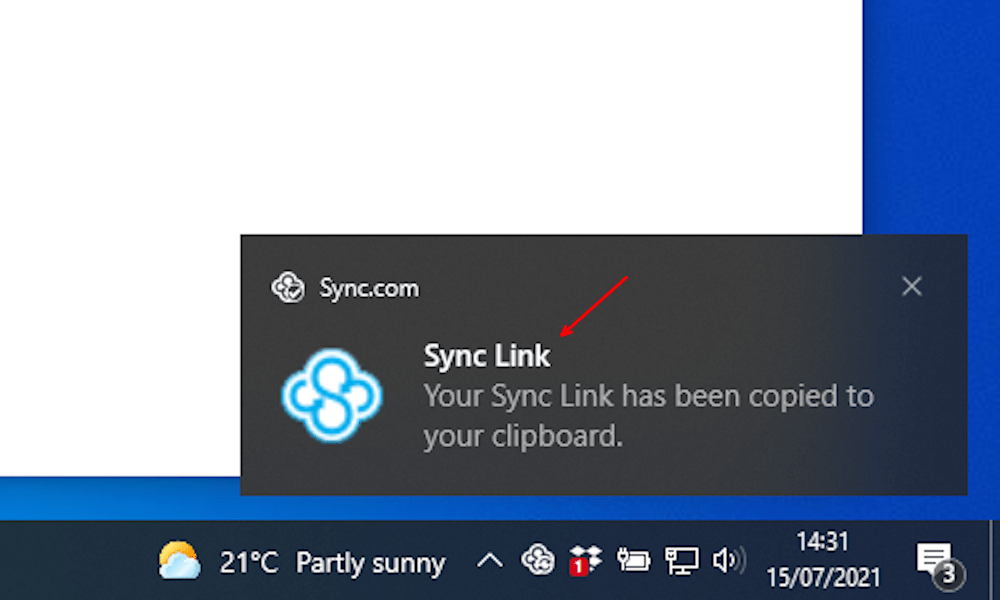
Task: Click the 'copied to your clipboard' message text
Action: (x=649, y=416)
